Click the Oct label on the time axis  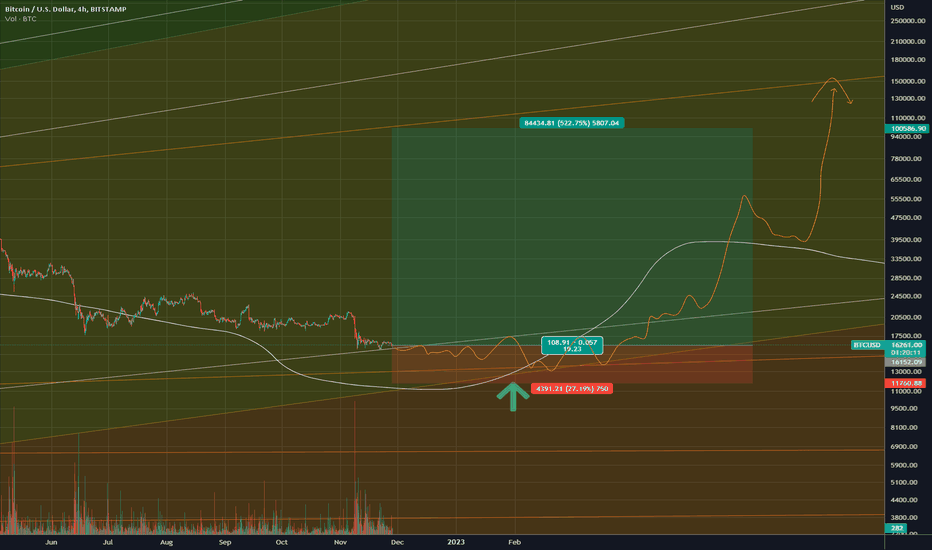[282, 542]
